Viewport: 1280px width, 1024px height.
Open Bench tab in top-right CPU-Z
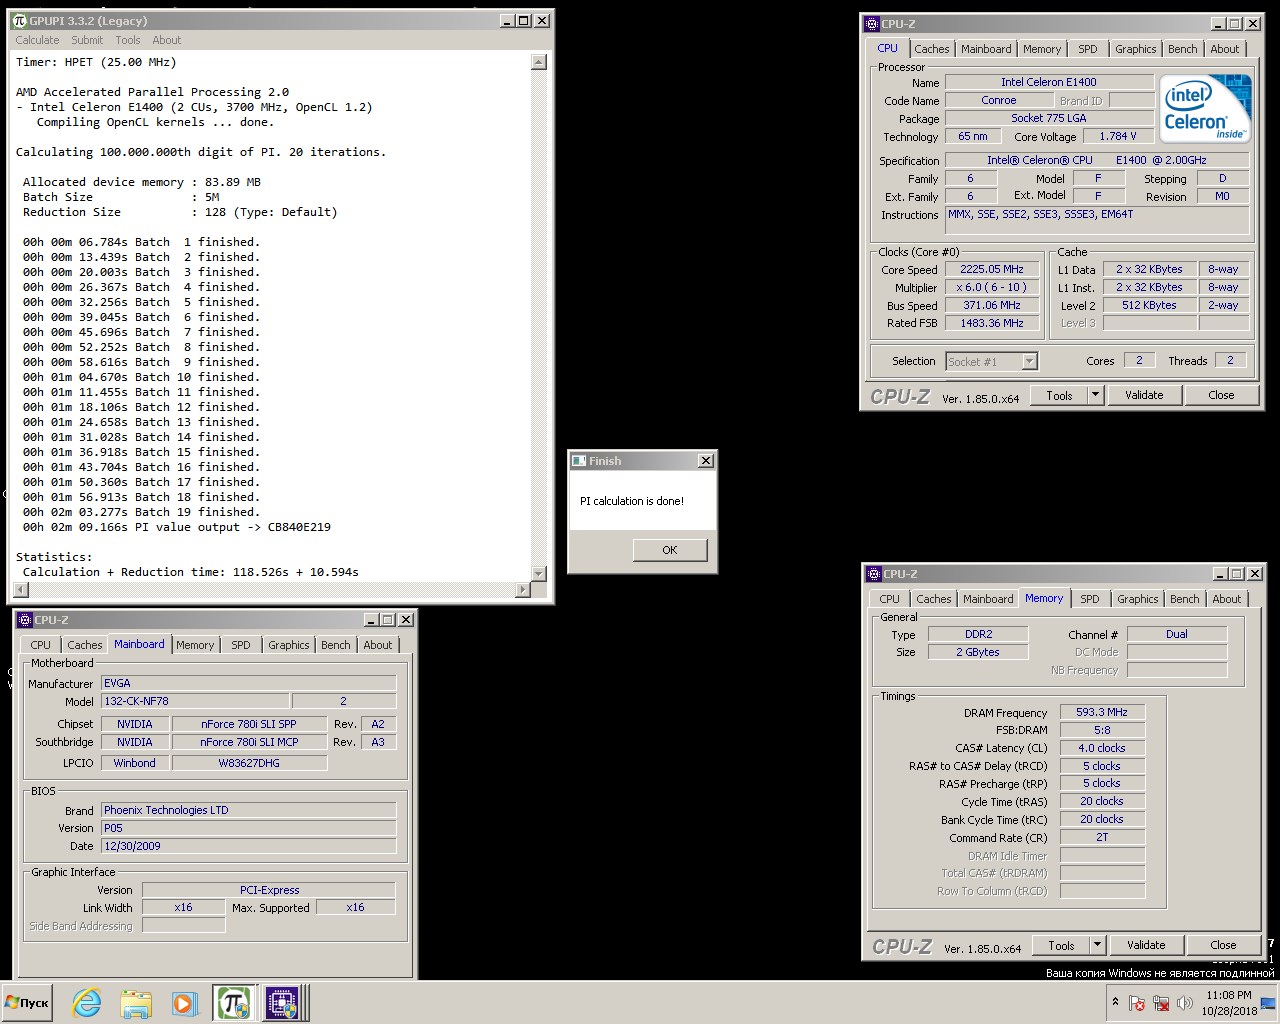tap(1183, 49)
